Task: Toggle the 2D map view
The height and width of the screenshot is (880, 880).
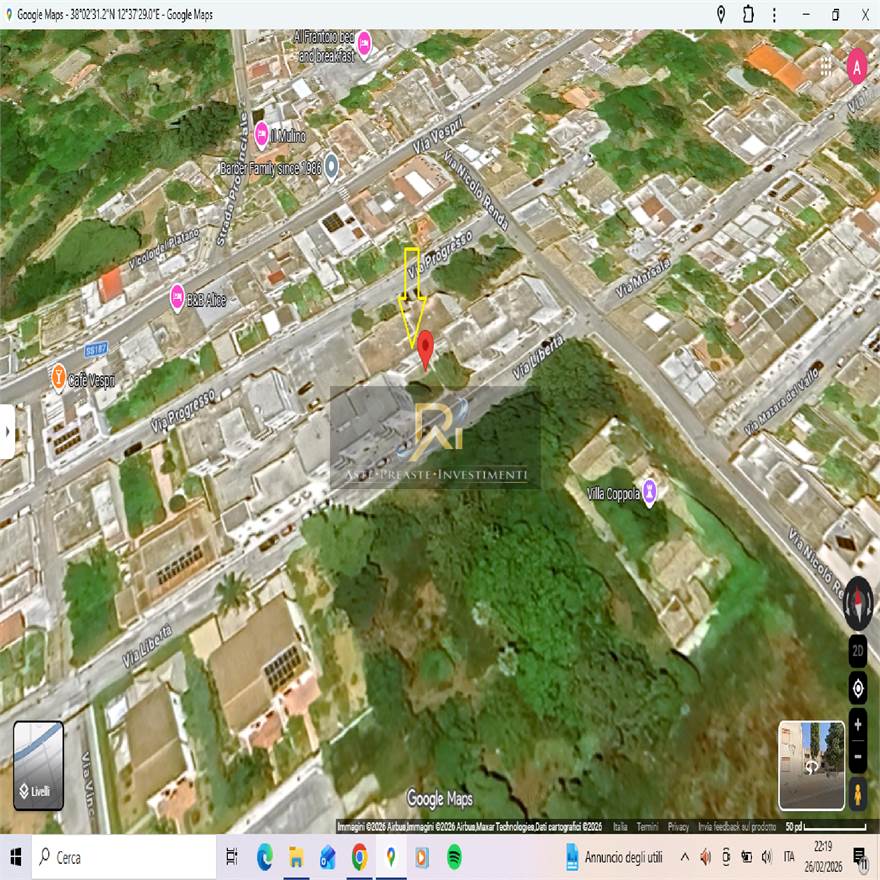Action: pyautogui.click(x=858, y=649)
